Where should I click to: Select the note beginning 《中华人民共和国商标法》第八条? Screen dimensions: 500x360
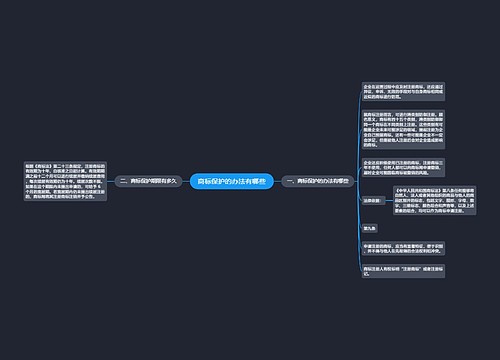[435, 201]
